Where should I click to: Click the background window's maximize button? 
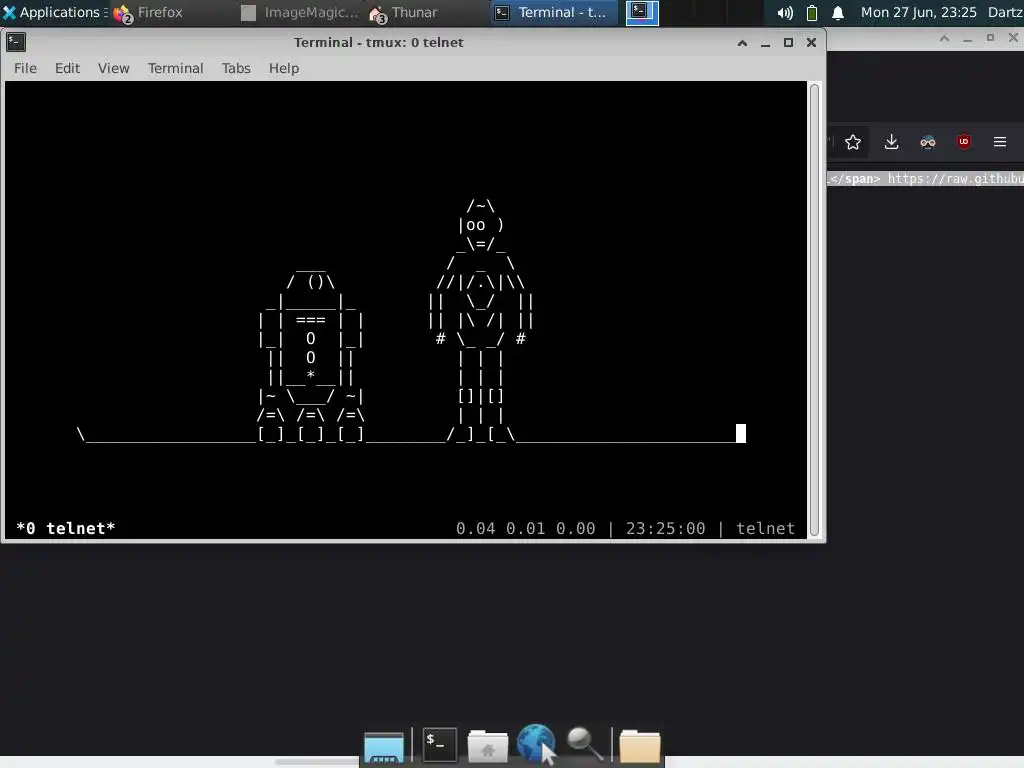[990, 38]
